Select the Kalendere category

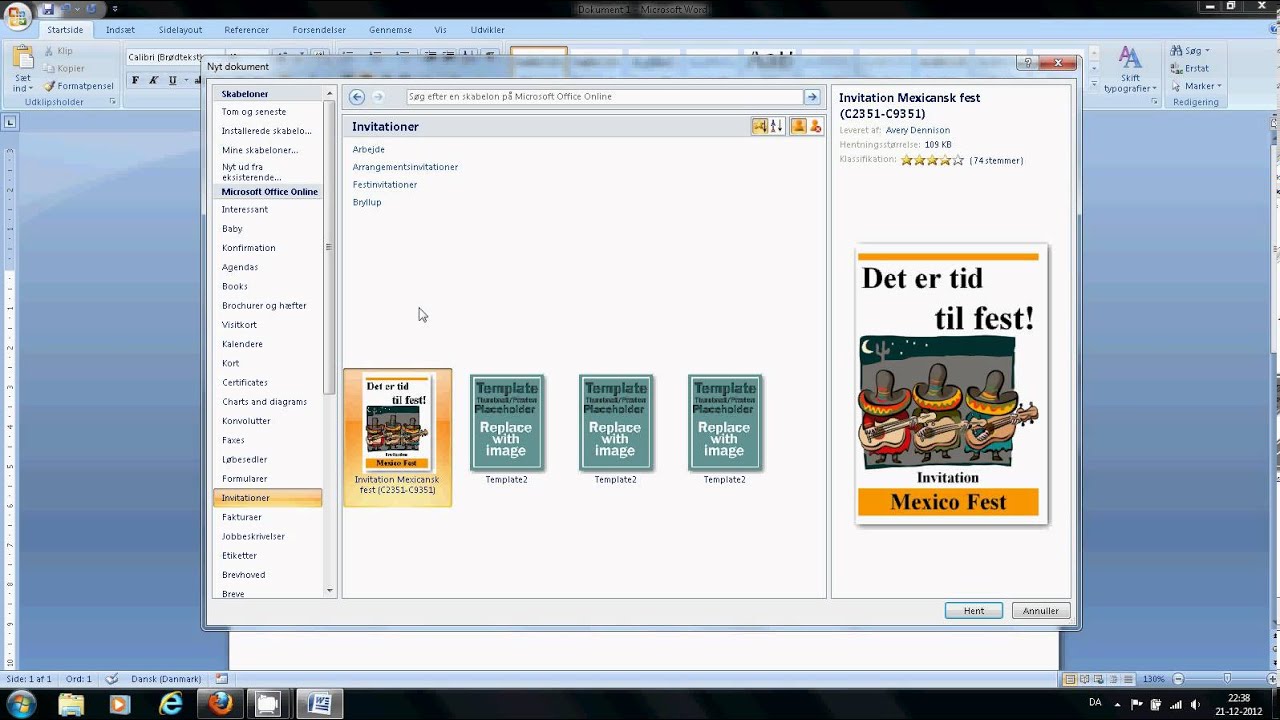(242, 344)
